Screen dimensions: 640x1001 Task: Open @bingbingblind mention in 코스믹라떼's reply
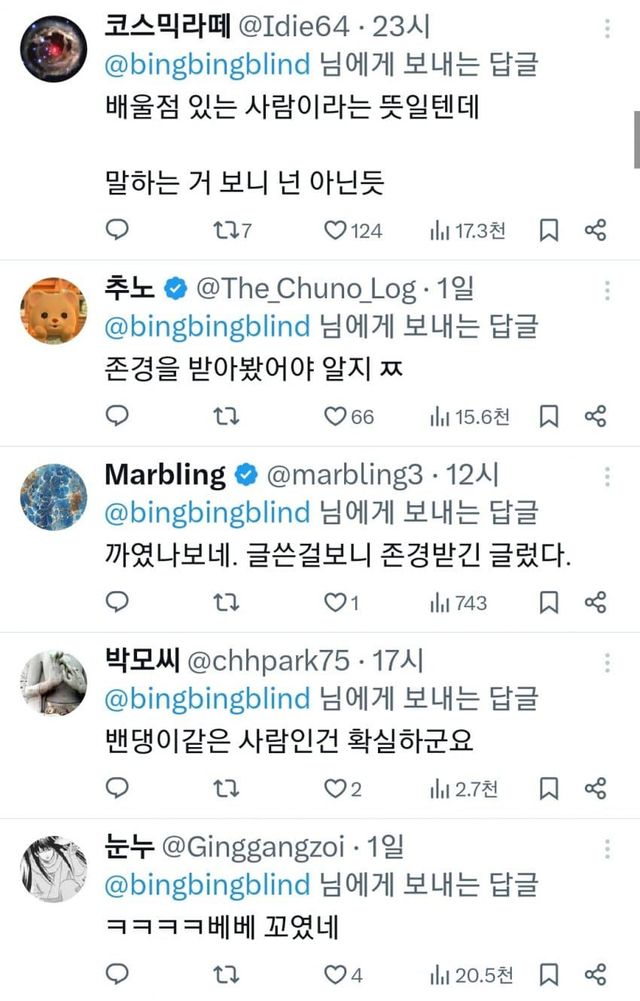(207, 66)
